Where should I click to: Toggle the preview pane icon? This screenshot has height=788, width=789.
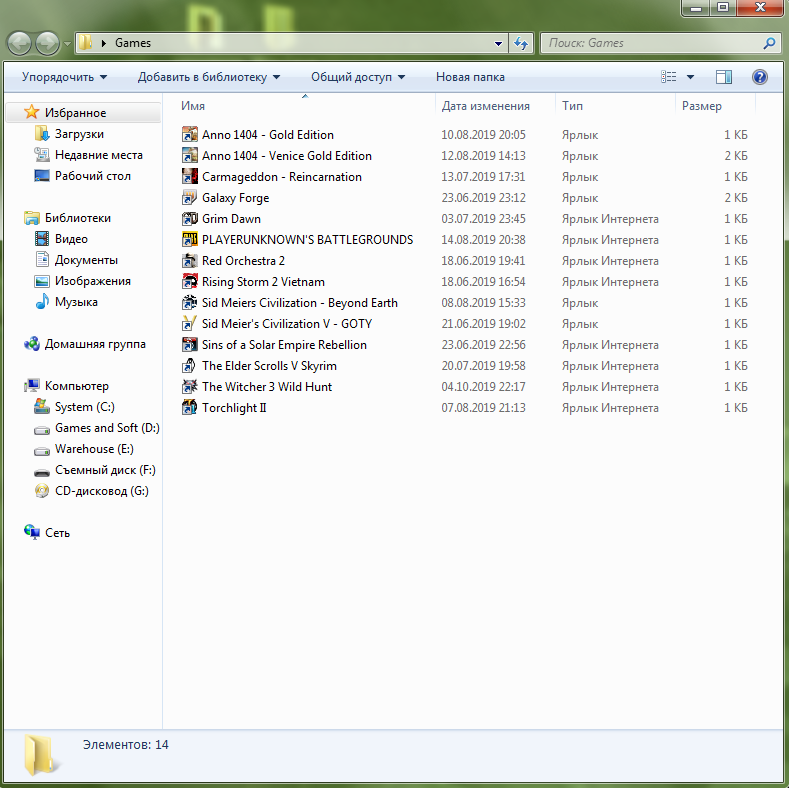tap(724, 77)
